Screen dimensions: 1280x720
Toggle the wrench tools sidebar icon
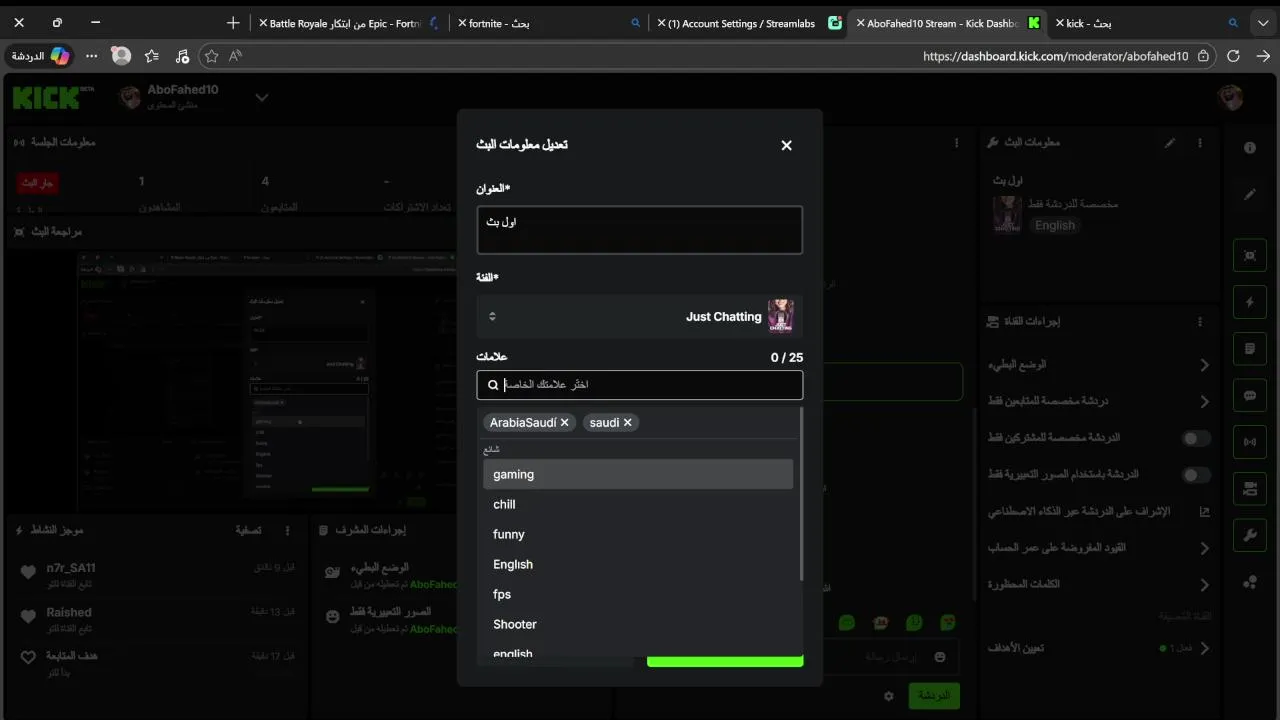[x=1250, y=536]
